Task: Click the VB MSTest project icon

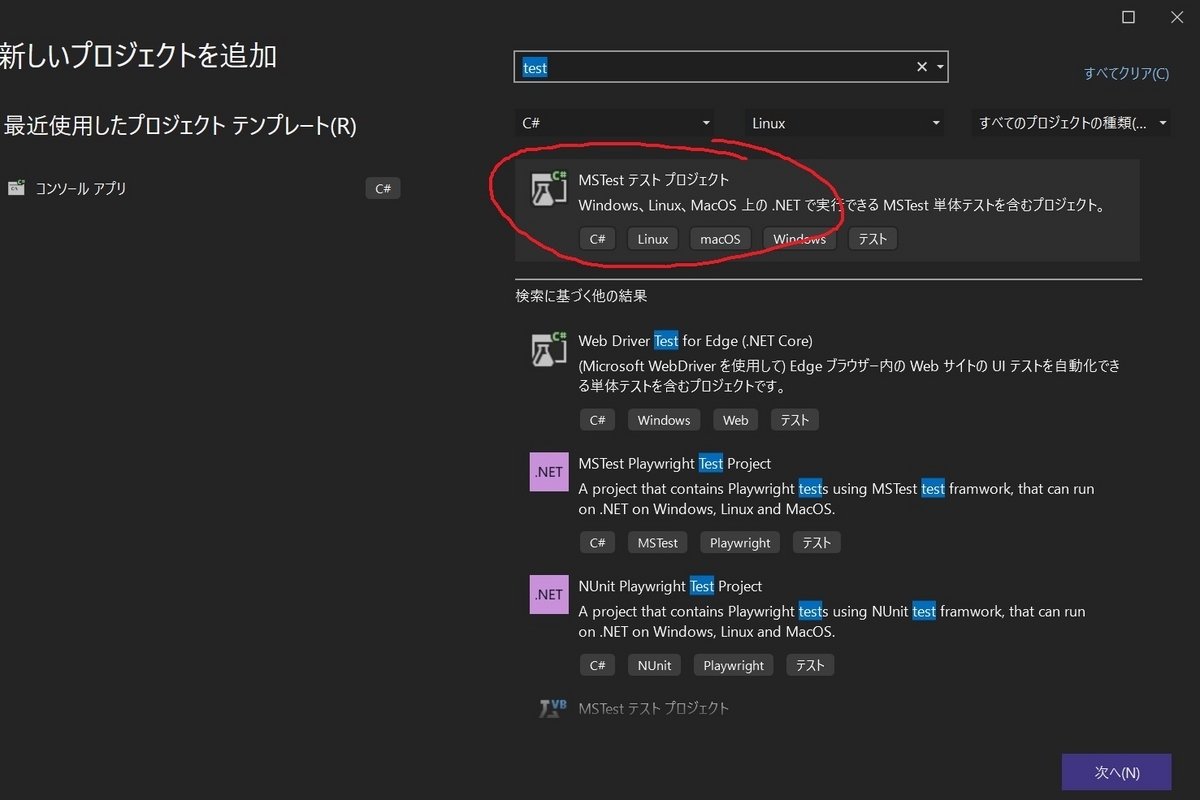Action: [x=553, y=709]
